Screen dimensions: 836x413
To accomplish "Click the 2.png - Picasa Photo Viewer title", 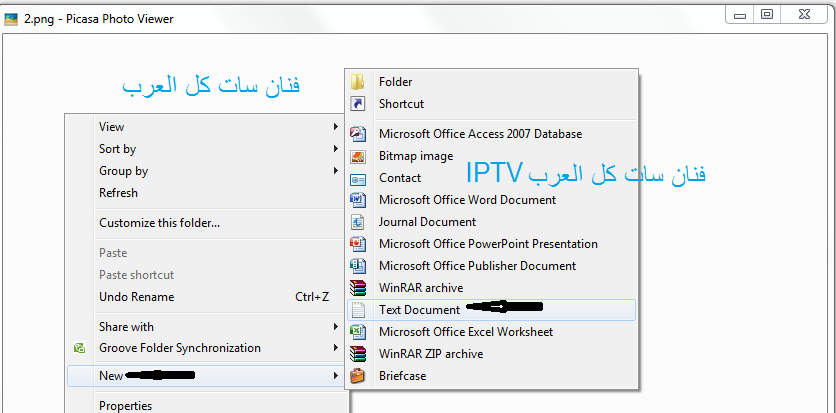I will pos(99,20).
